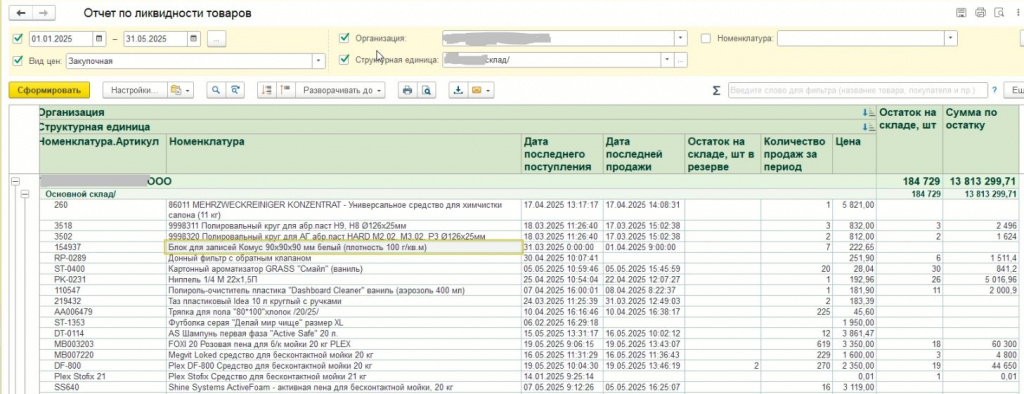Viewport: 1024px width, 394px height.
Task: Click the Ещё button on the right edge
Action: [x=1016, y=91]
